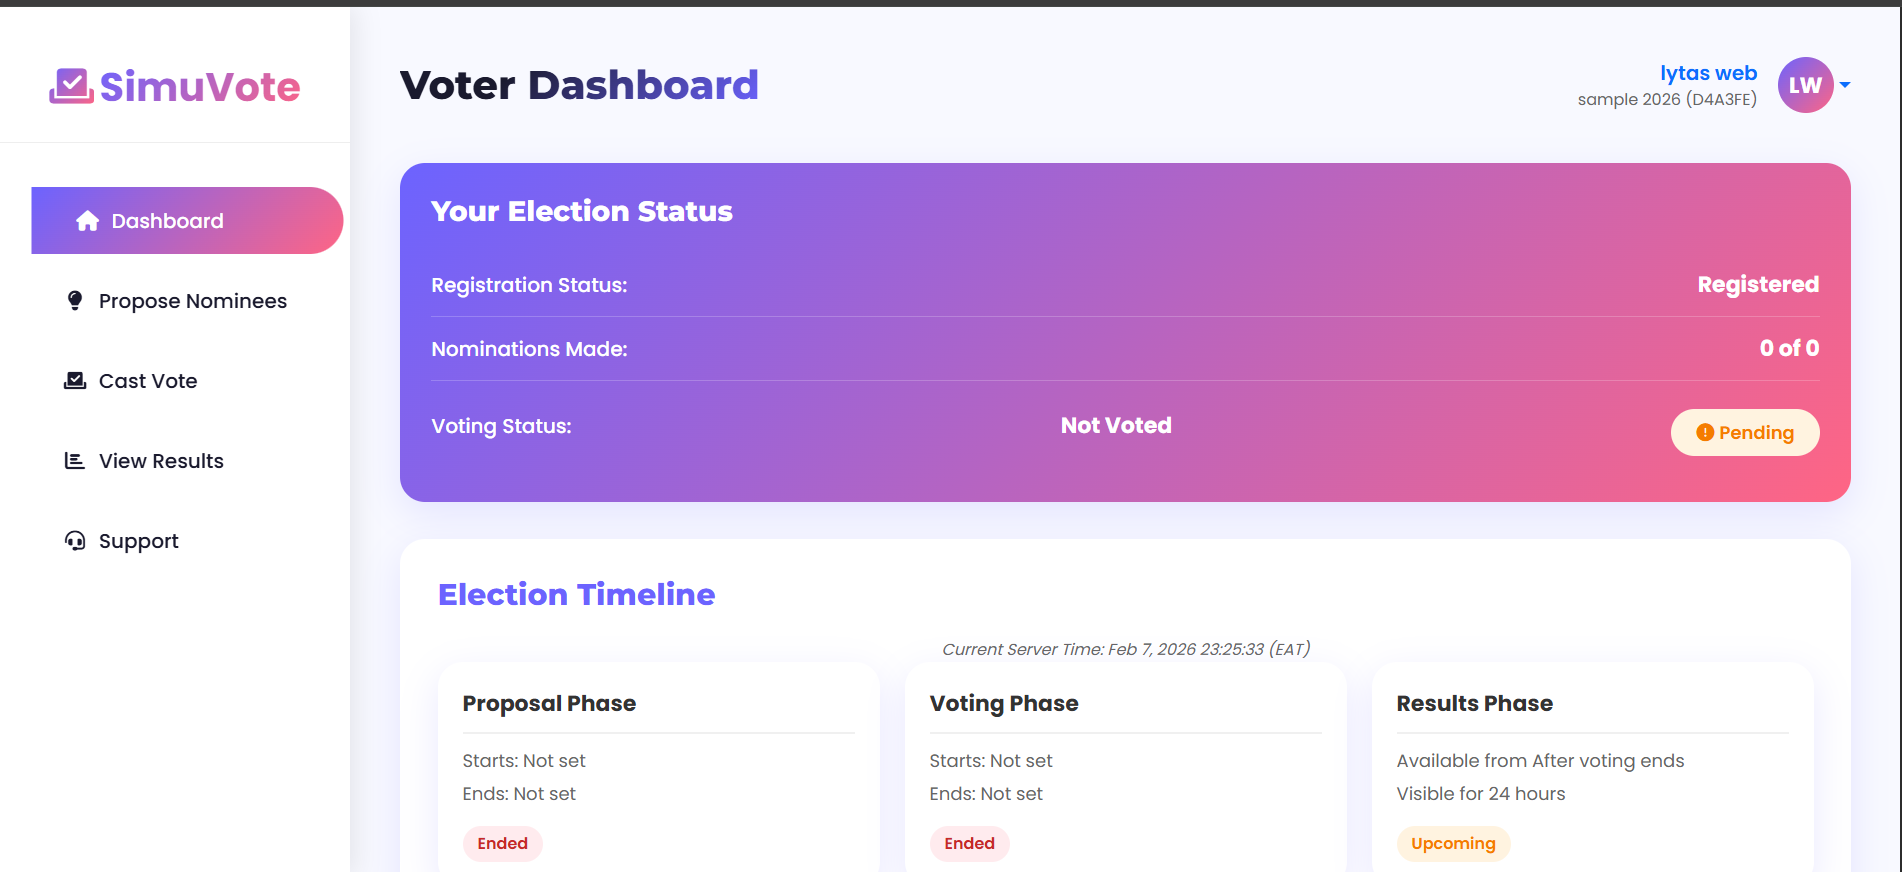Toggle the Pending voting status badge
The height and width of the screenshot is (872, 1902).
[1745, 432]
